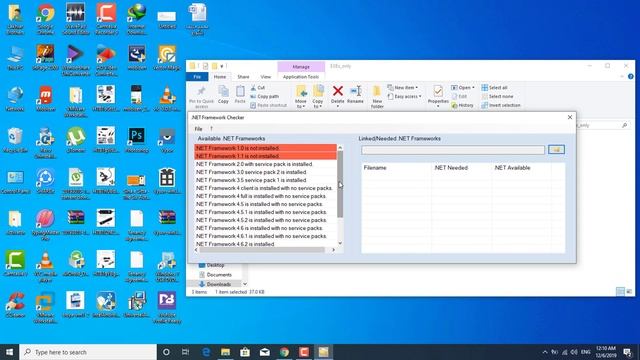Switch to View tab in File Explorer
Image resolution: width=640 pixels, height=360 pixels.
coord(266,77)
